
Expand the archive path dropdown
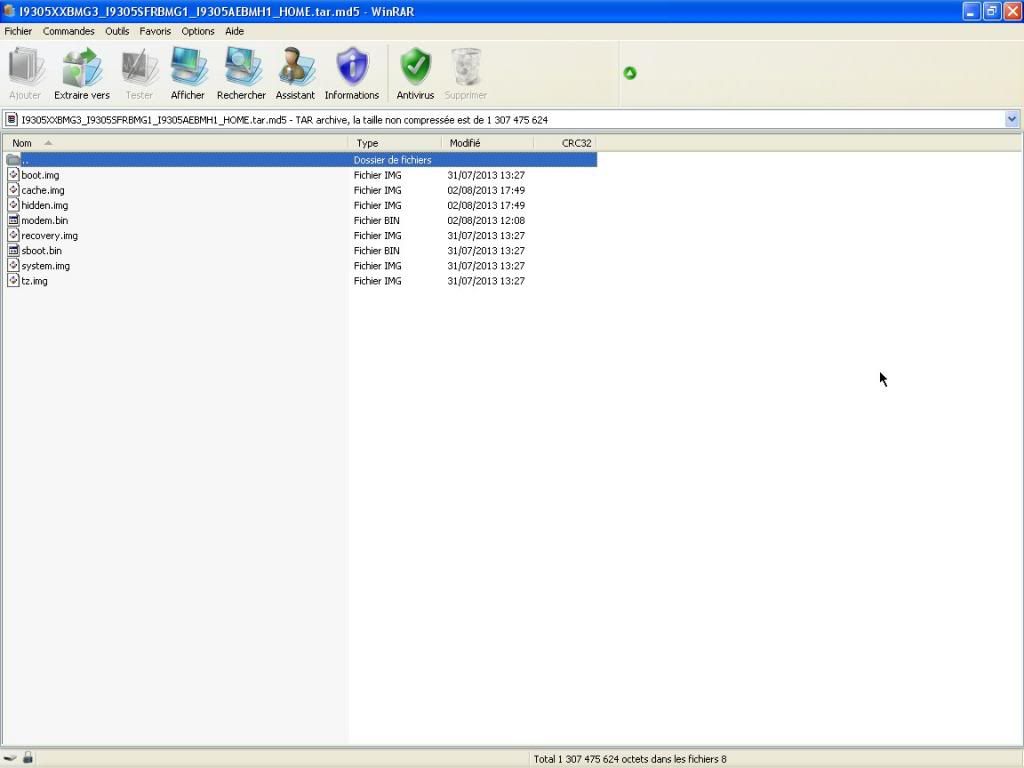[1012, 119]
